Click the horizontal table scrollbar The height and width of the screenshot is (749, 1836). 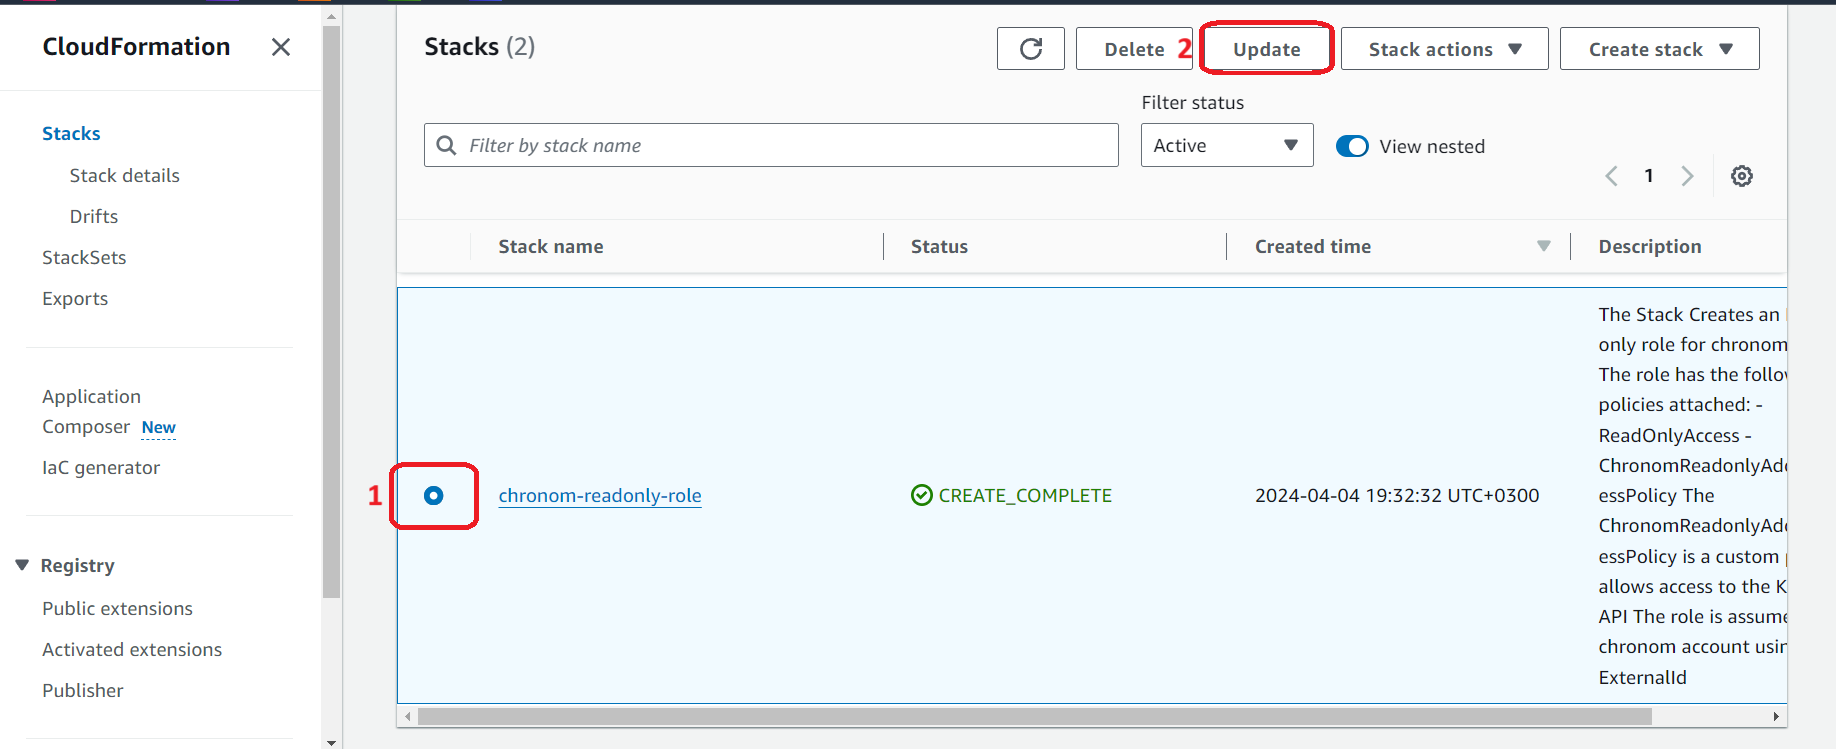click(1035, 716)
